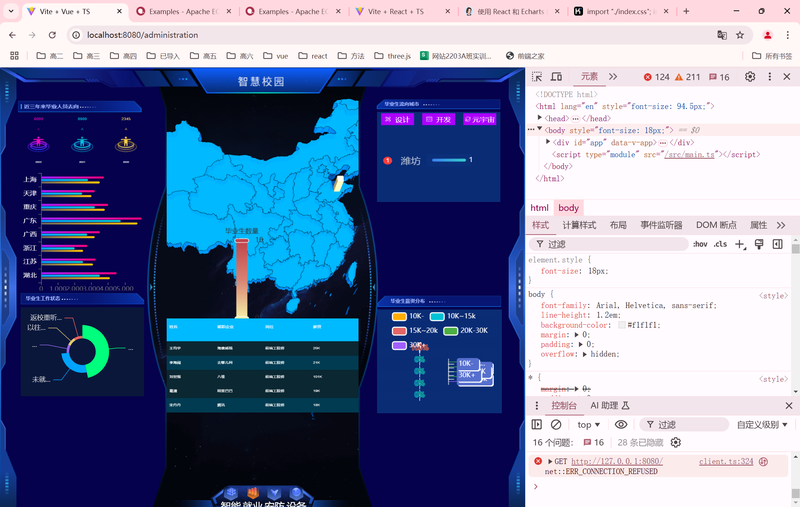Open client.ts:324 source link
This screenshot has height=507, width=800.
tap(726, 461)
